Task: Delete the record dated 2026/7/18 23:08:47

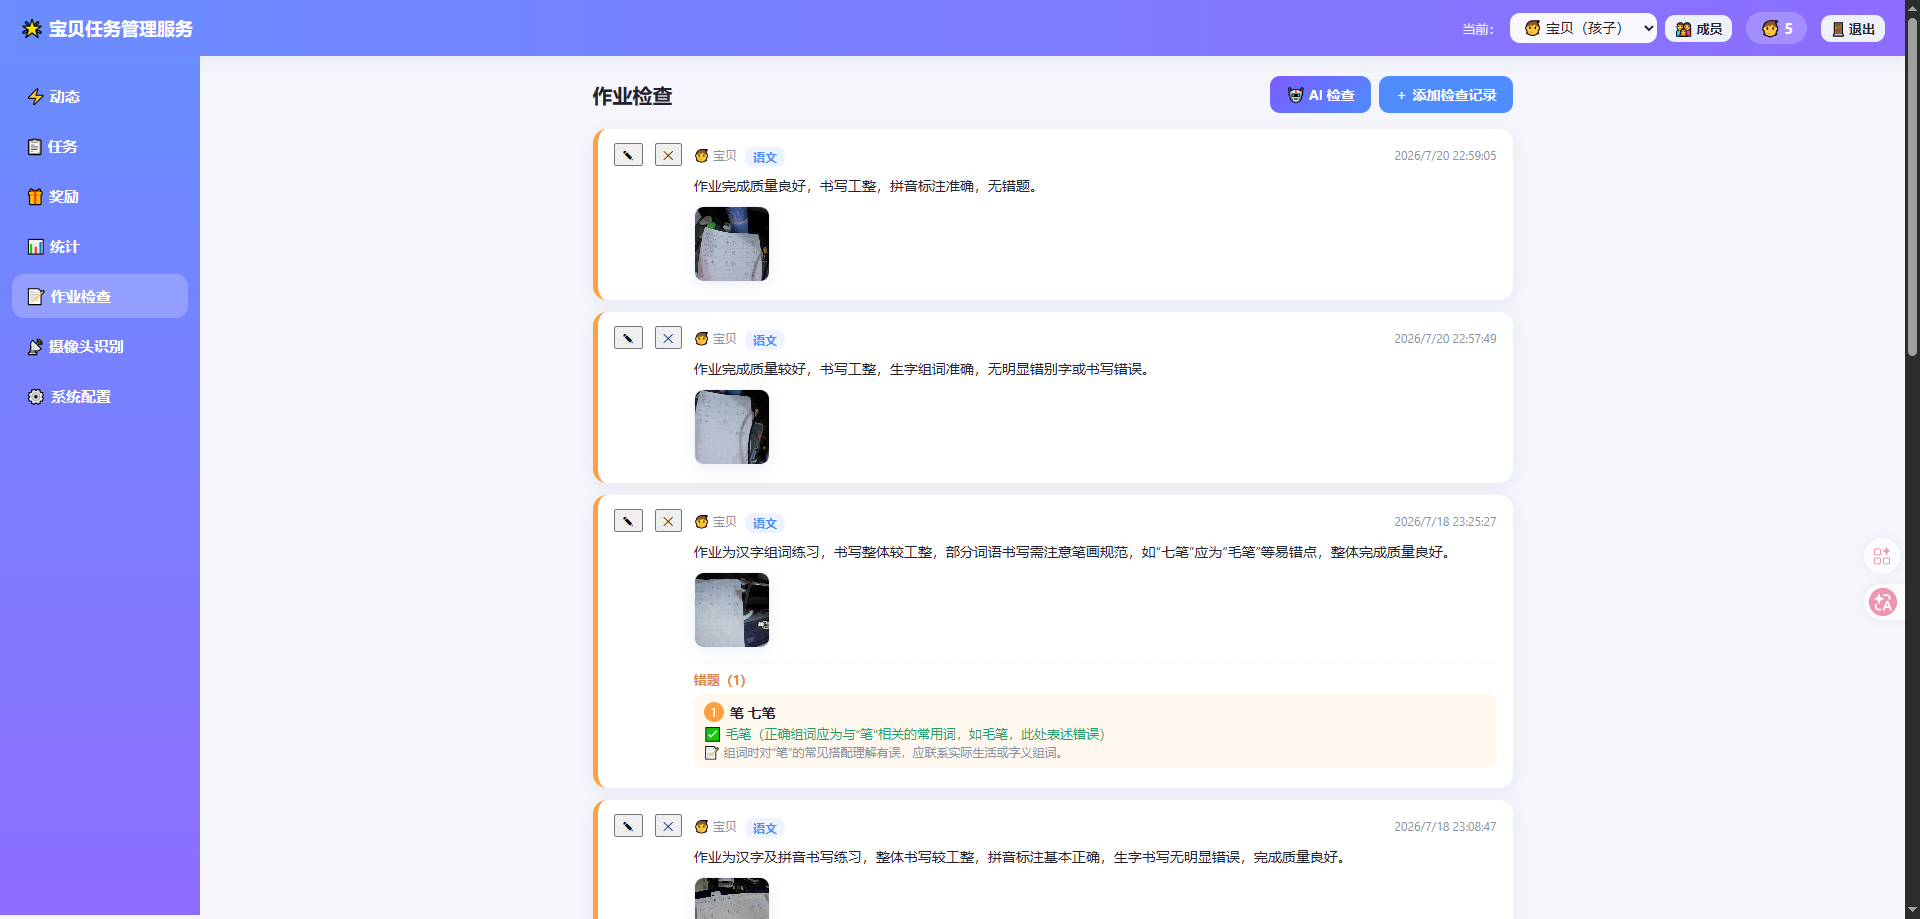Action: [668, 826]
